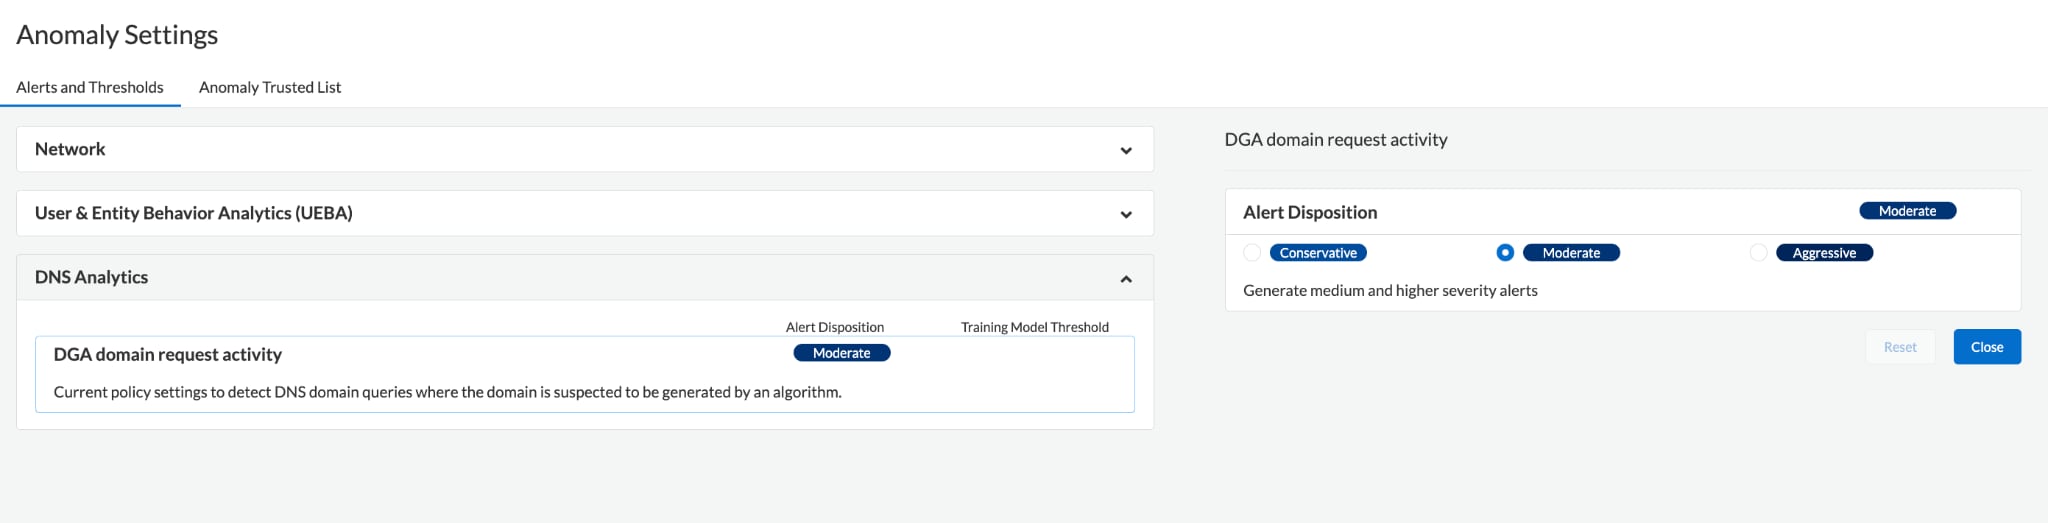Click the DNS Analytics section title

91,277
